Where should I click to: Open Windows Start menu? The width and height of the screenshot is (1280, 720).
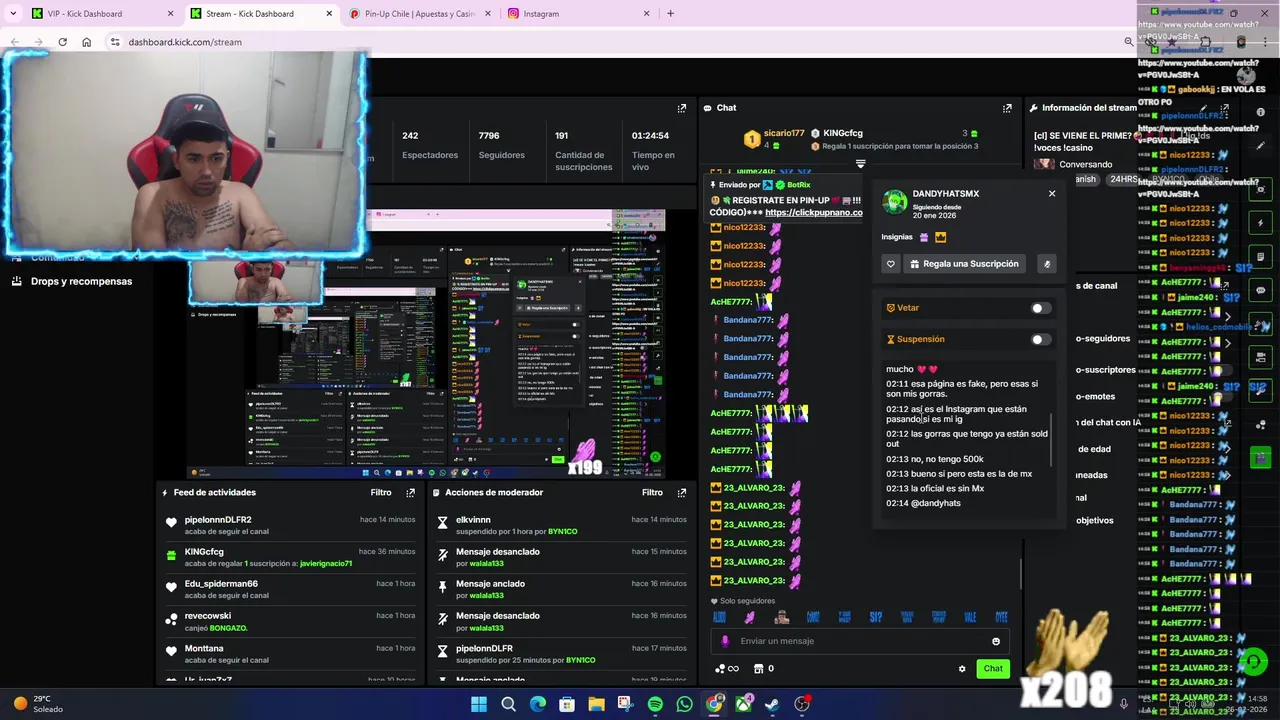pyautogui.click(x=479, y=704)
